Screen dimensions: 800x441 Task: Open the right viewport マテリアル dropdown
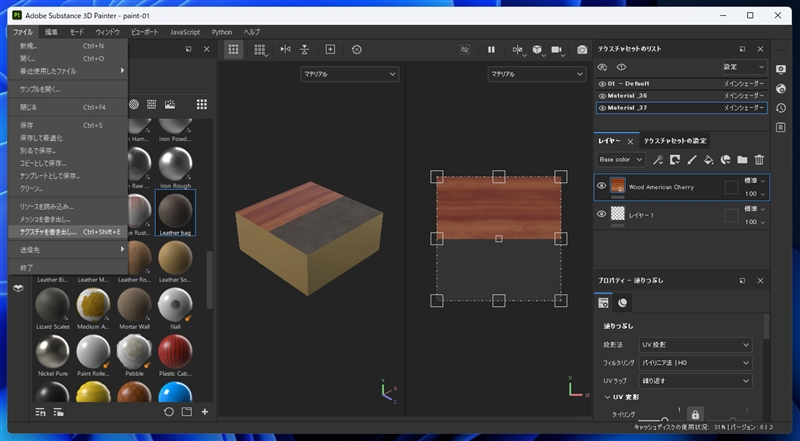point(536,74)
